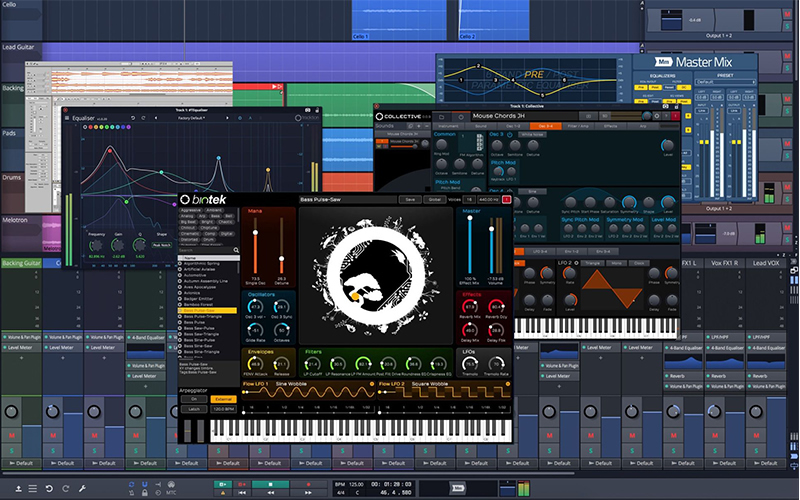Click the fast-forward transport button
This screenshot has height=500, width=800.
308,493
